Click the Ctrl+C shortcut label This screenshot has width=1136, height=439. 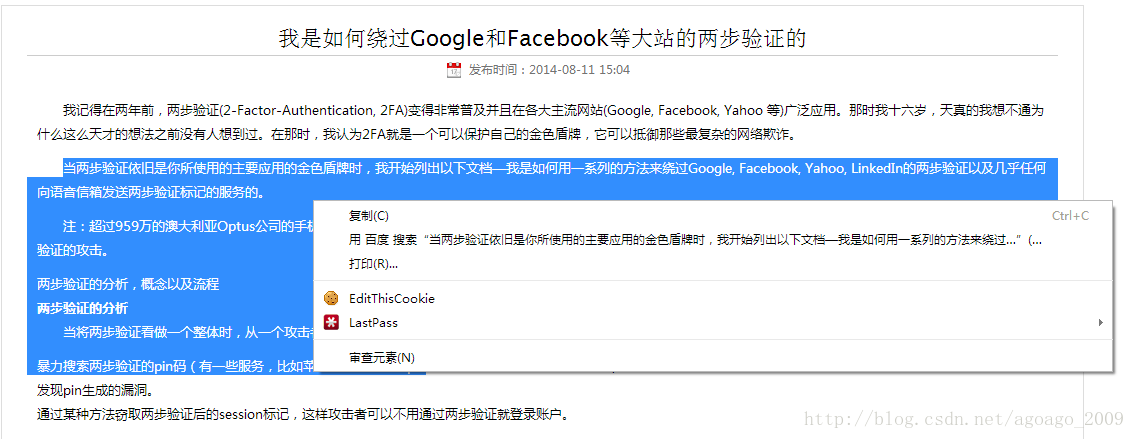tap(1070, 216)
